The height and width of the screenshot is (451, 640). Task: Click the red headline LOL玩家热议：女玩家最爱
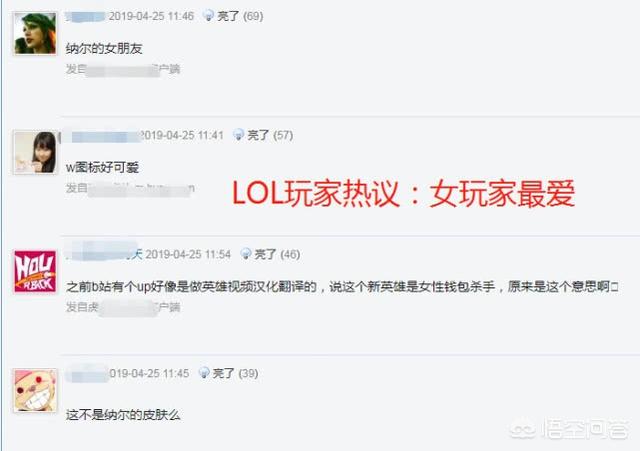tap(403, 193)
